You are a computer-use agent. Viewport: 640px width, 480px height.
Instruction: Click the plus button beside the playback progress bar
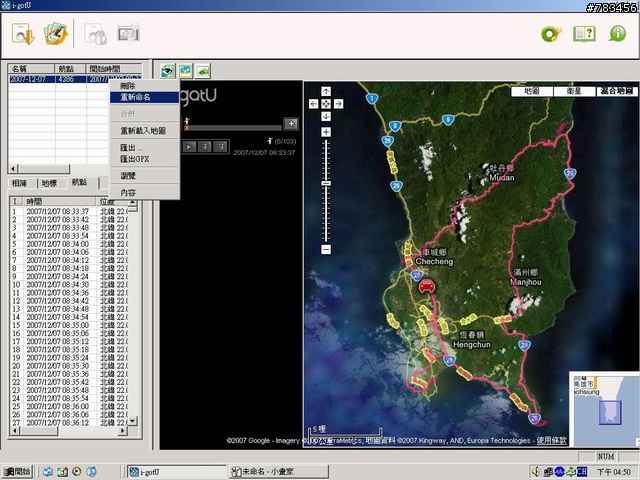(291, 123)
